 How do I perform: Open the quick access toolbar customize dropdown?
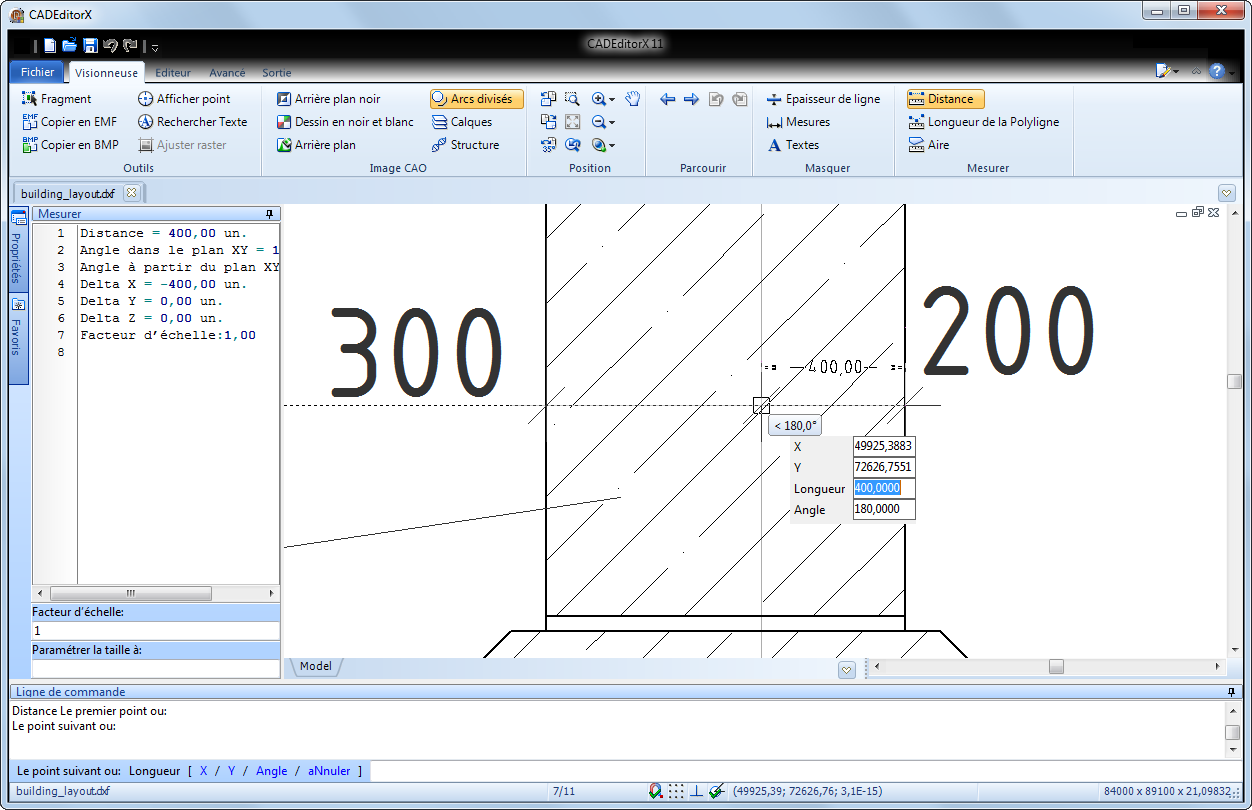point(155,47)
